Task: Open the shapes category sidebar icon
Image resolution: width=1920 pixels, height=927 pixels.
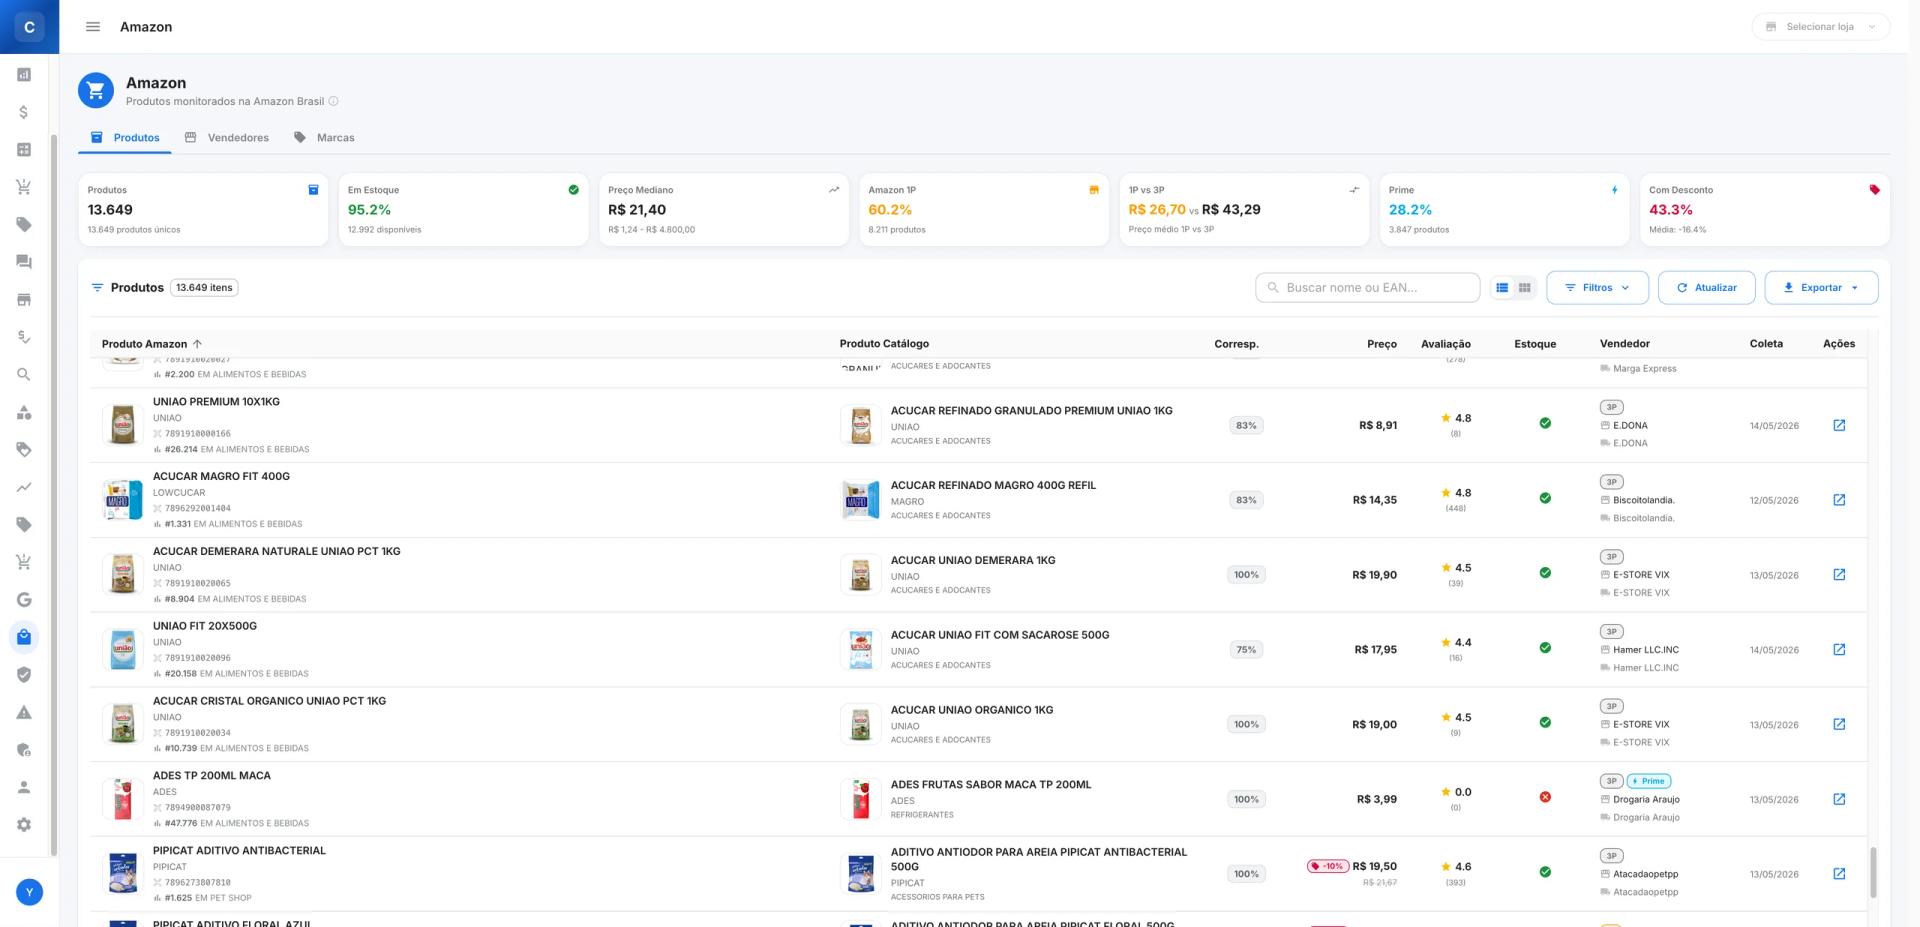Action: 24,412
